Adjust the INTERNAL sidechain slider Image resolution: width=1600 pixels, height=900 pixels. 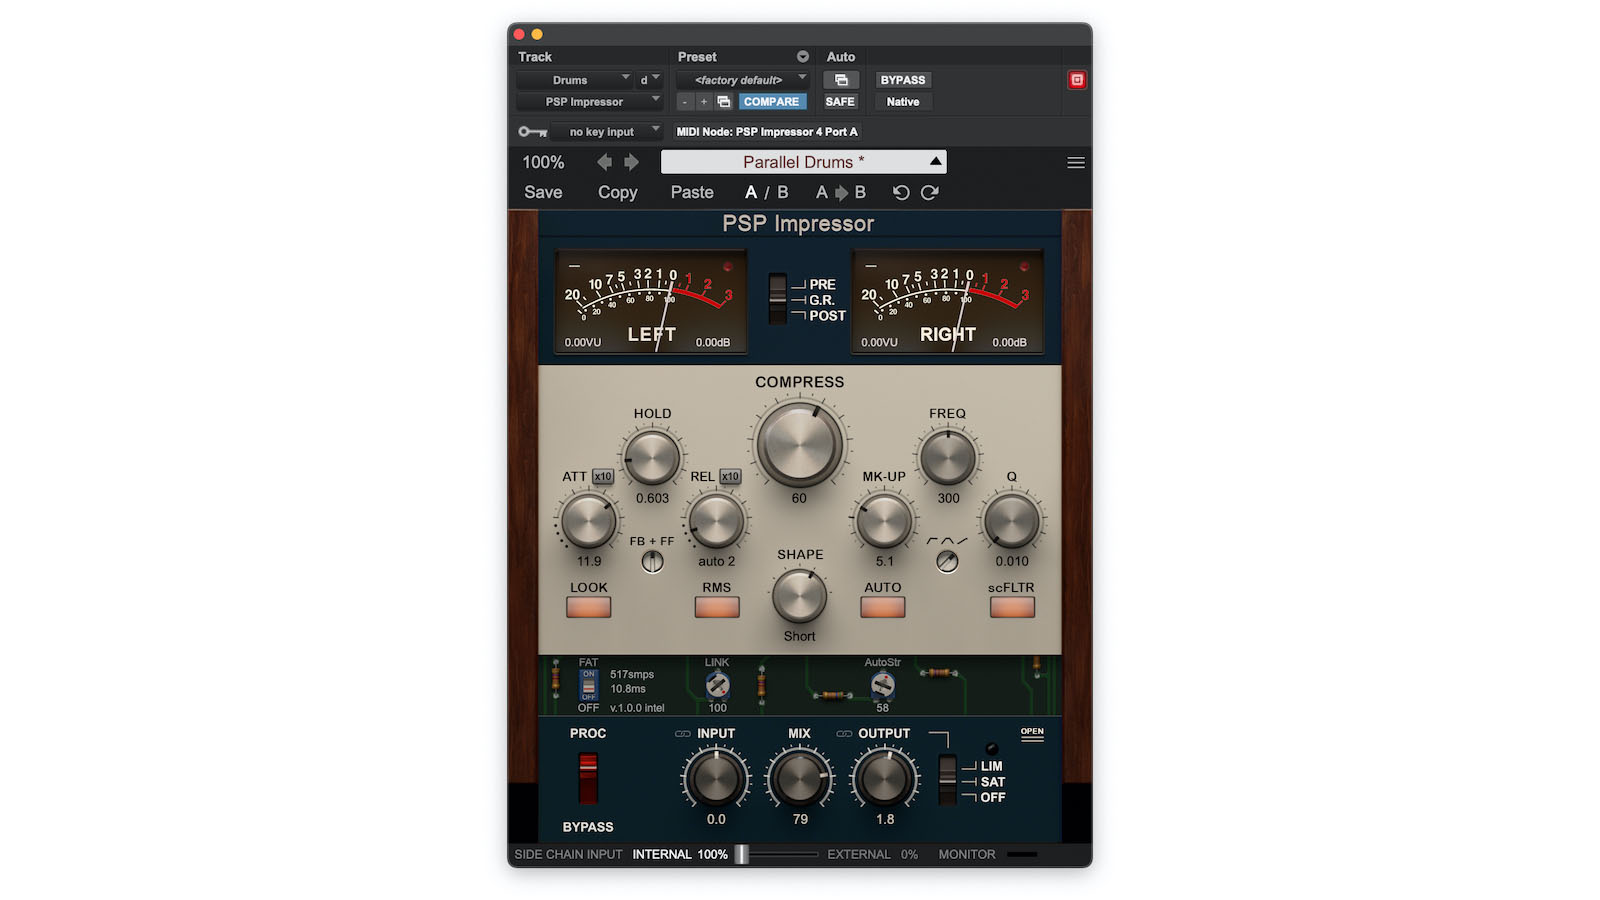pyautogui.click(x=742, y=854)
